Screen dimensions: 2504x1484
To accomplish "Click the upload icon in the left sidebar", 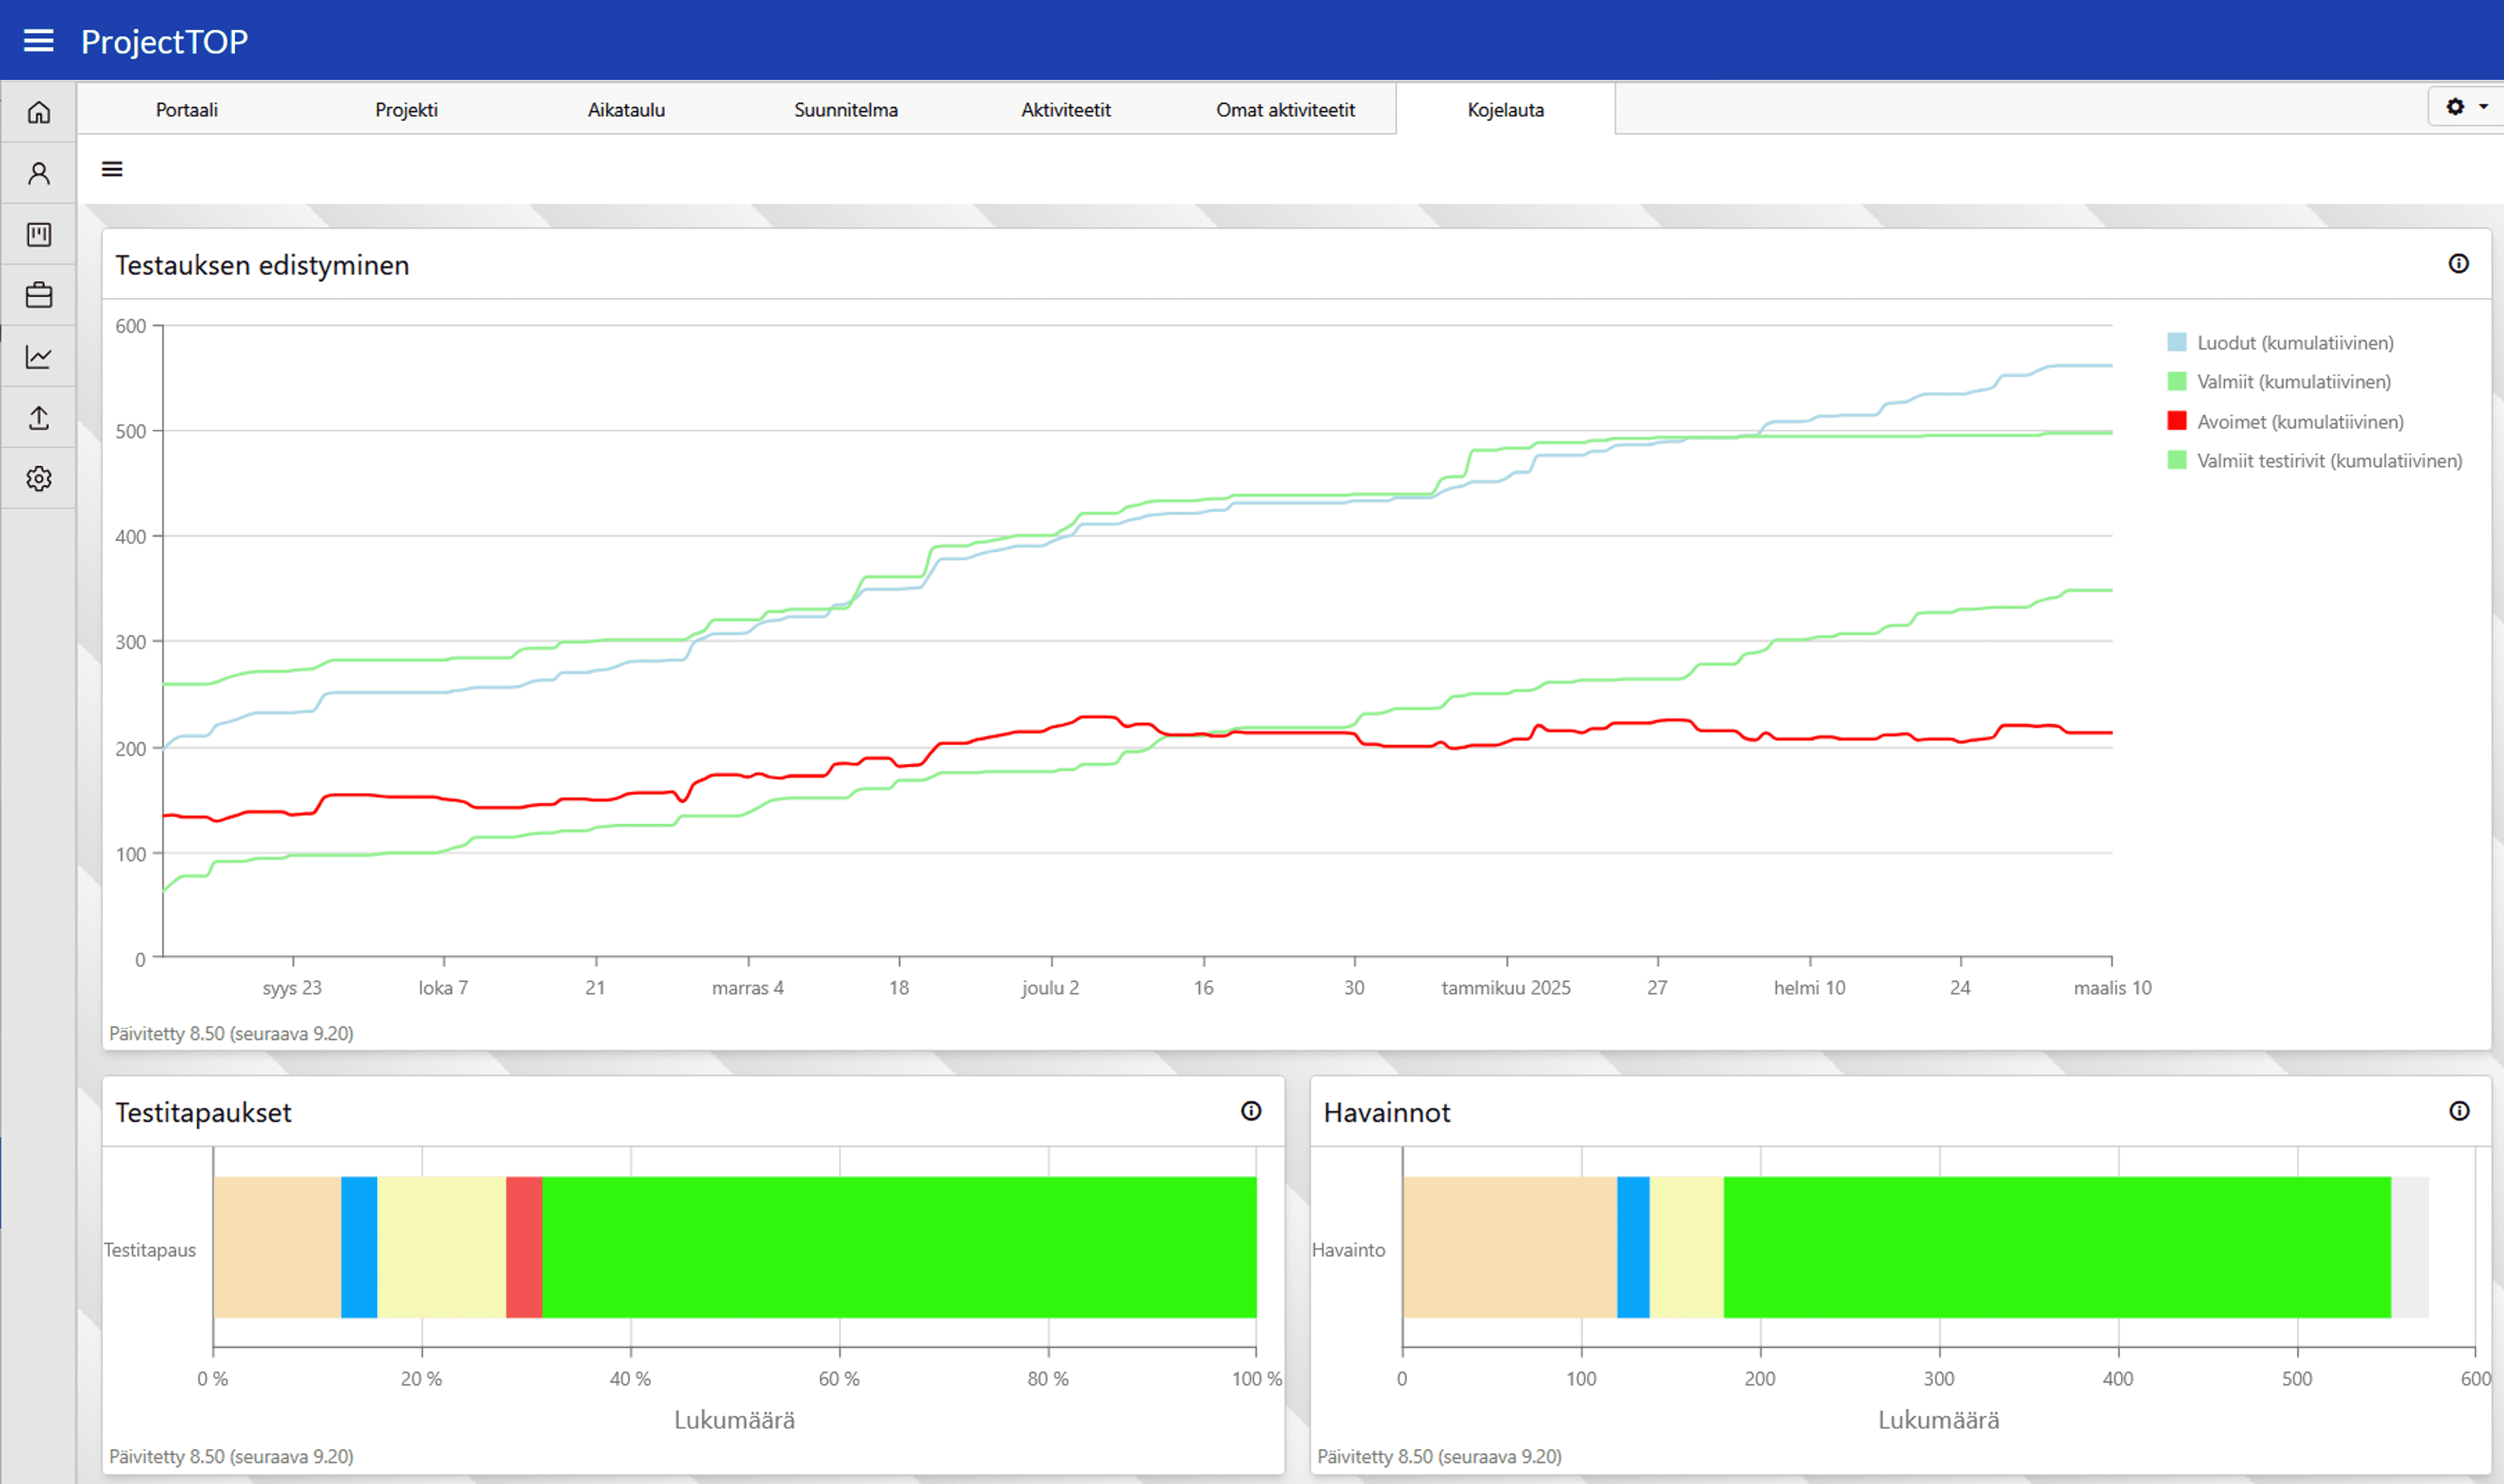I will pos(38,417).
